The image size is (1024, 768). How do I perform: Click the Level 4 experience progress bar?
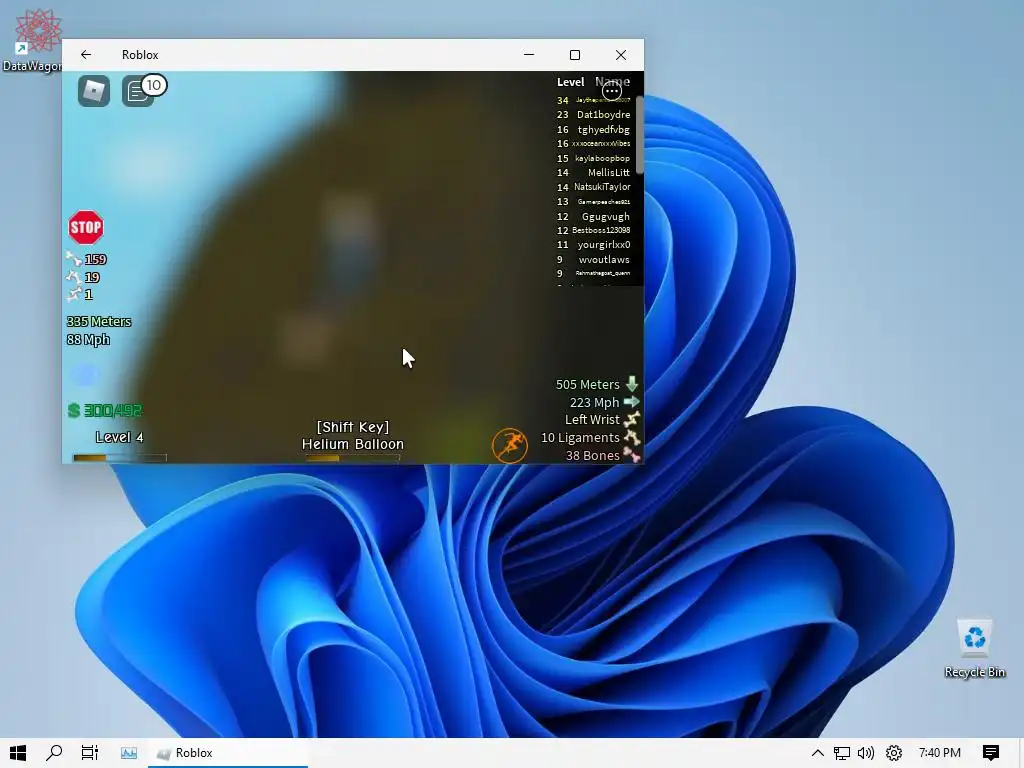pyautogui.click(x=120, y=458)
